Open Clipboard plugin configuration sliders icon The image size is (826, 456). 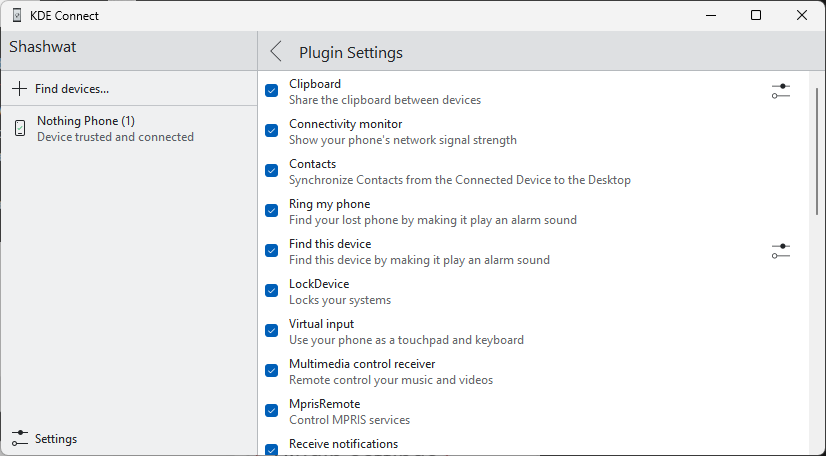click(781, 91)
